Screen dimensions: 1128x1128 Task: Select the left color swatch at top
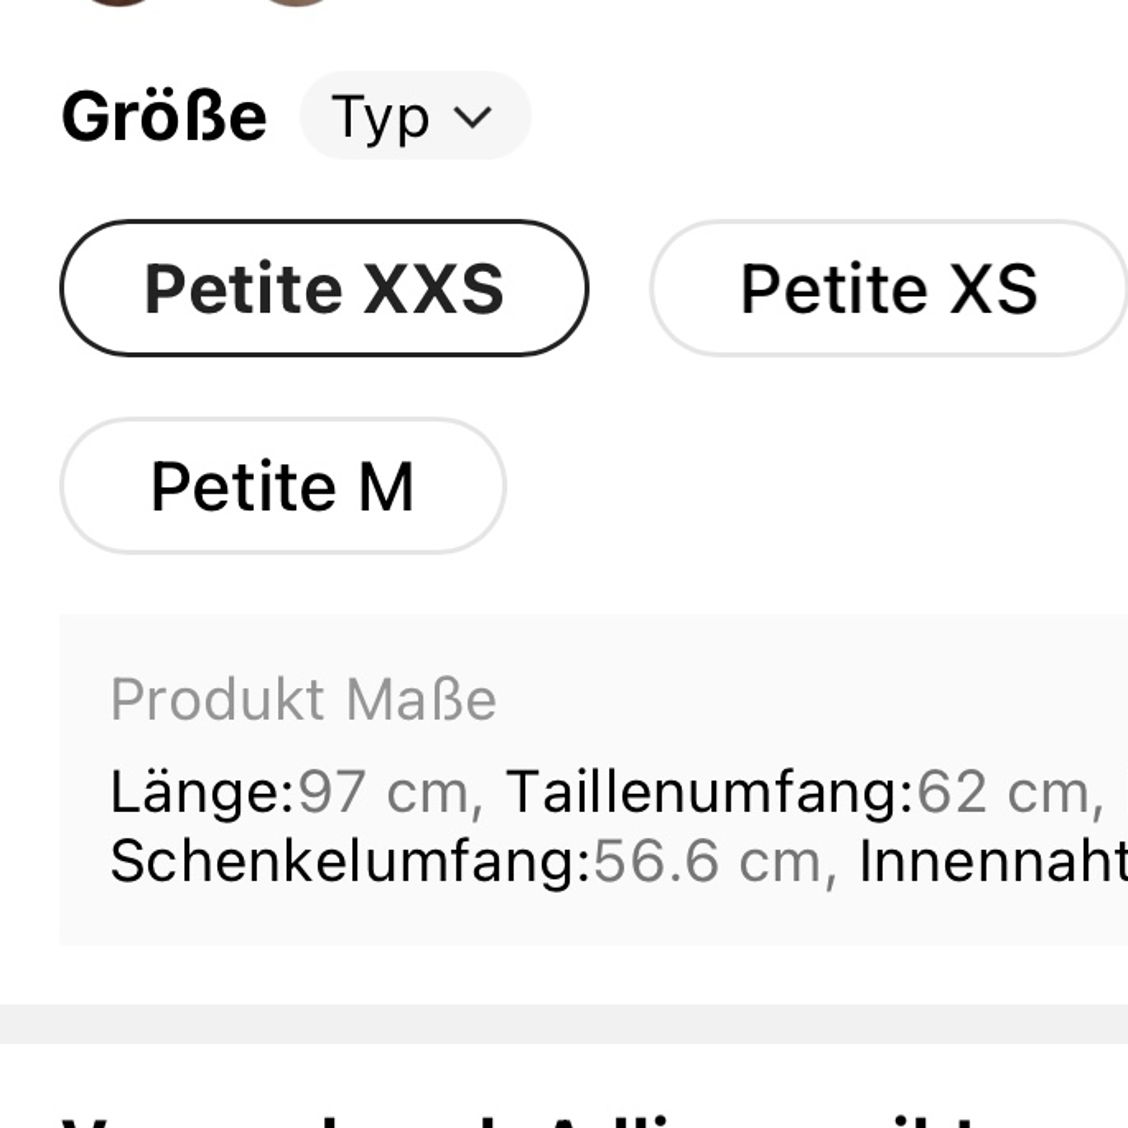(x=119, y=2)
